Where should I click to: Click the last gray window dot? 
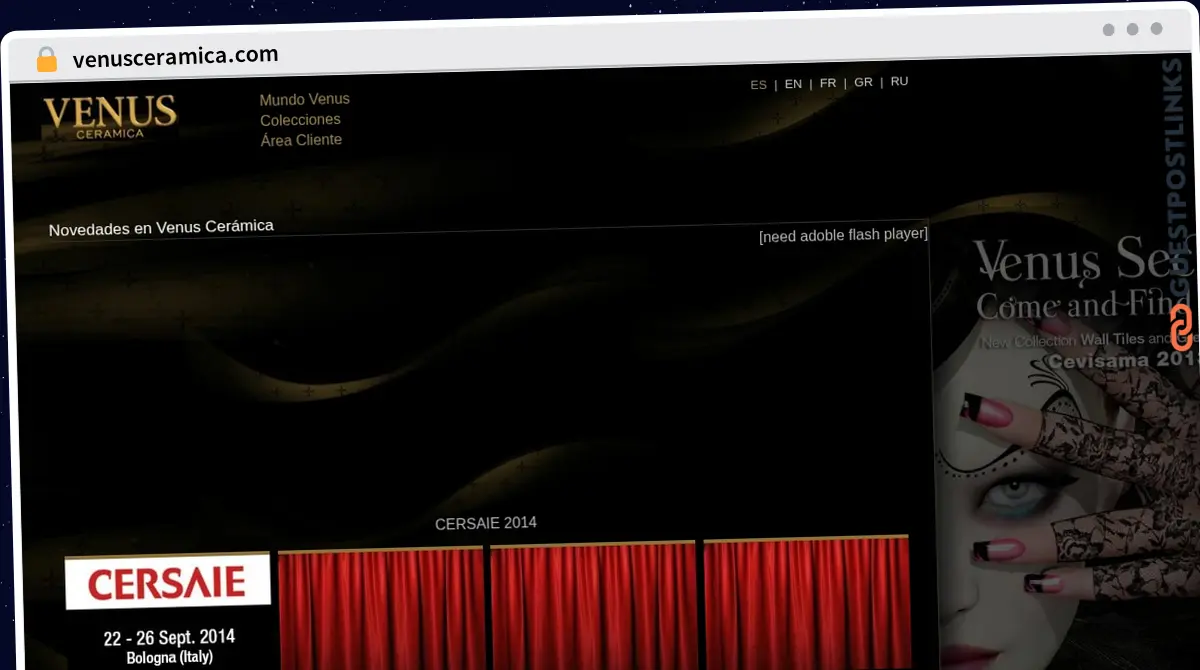pos(1156,29)
